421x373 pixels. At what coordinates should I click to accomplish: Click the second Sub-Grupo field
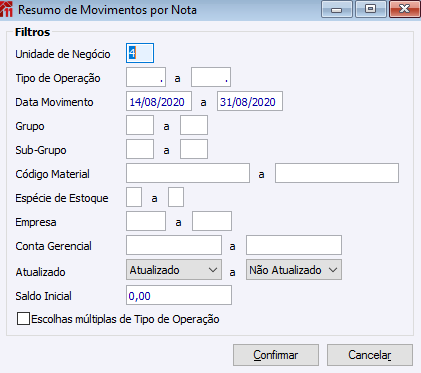(x=194, y=149)
